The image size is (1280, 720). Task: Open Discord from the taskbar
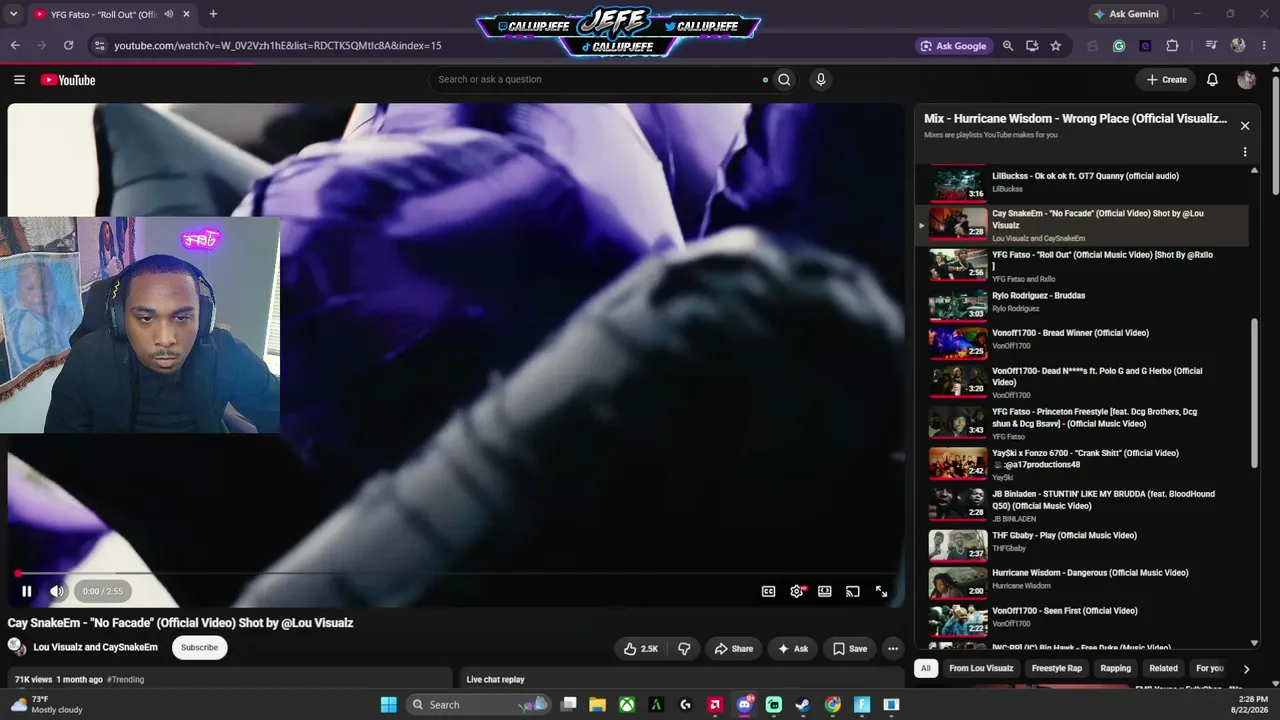[x=745, y=705]
